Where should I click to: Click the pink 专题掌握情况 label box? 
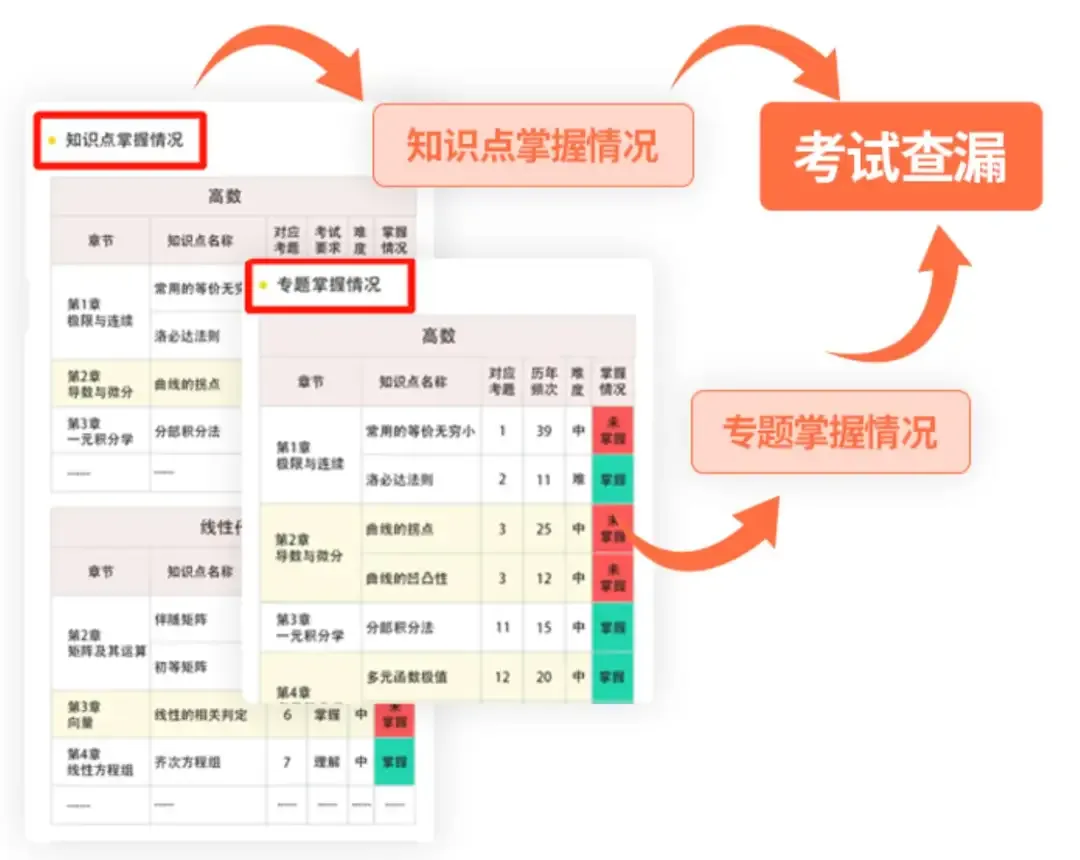(x=830, y=432)
